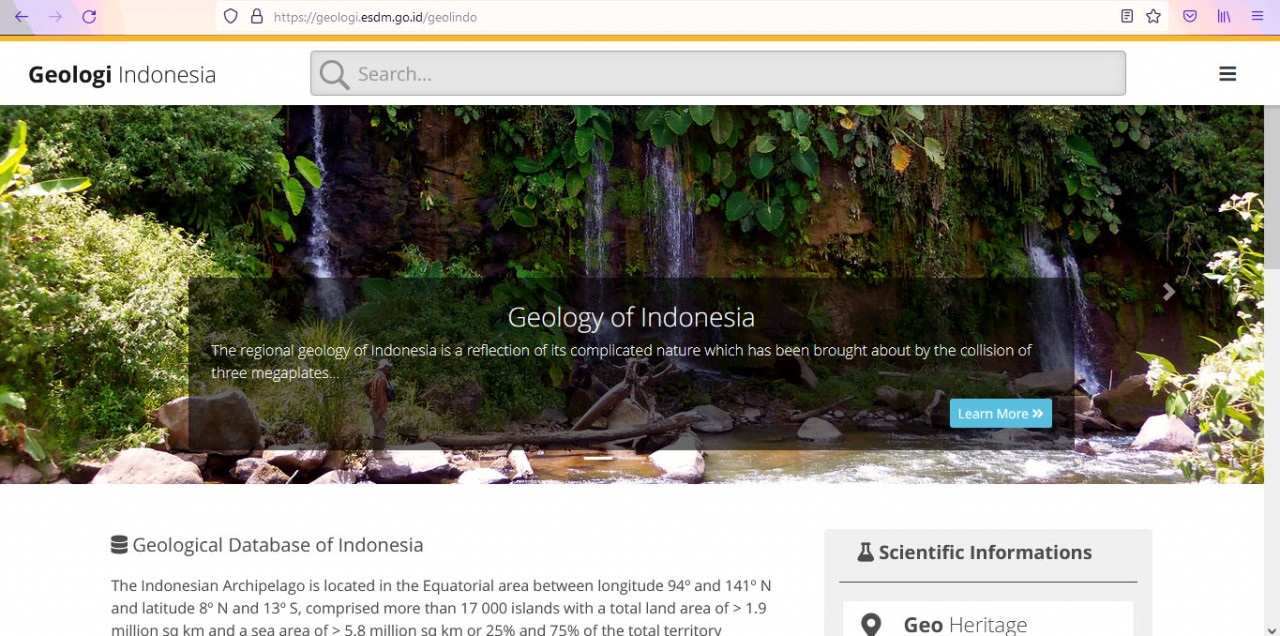The image size is (1280, 636).
Task: Advance the carousel with the next arrow
Action: [1168, 292]
